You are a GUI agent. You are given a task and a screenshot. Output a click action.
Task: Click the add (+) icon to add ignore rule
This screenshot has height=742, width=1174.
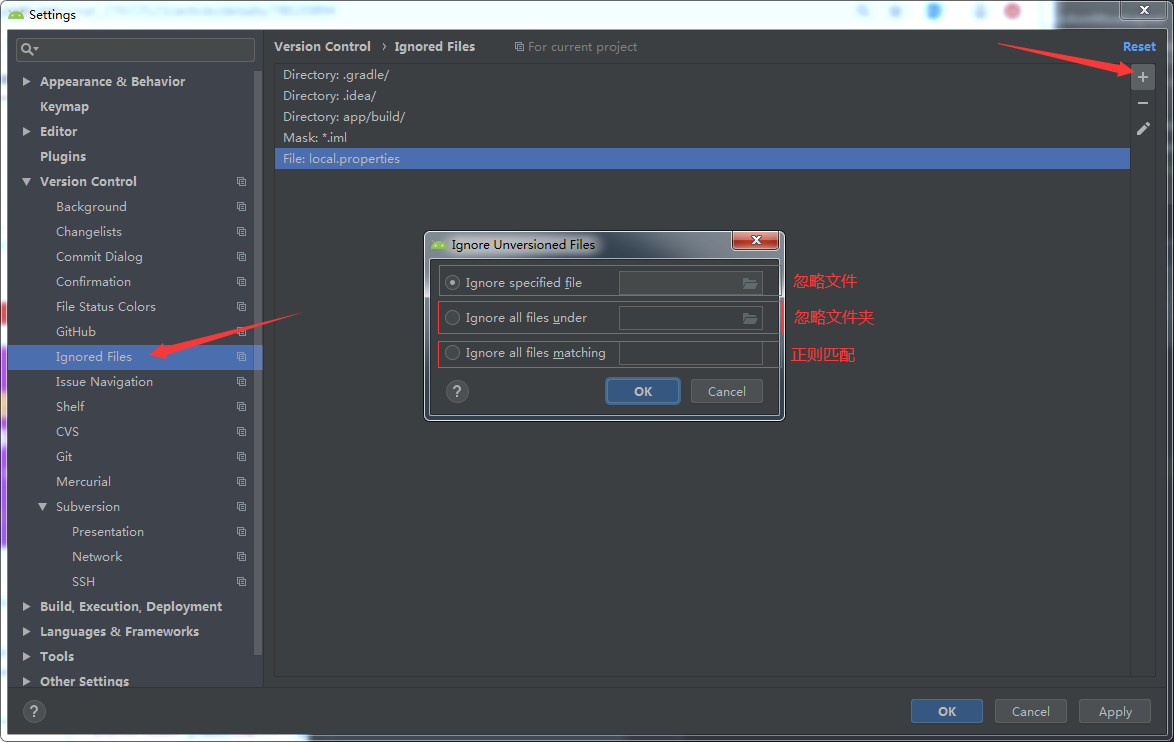pos(1142,76)
